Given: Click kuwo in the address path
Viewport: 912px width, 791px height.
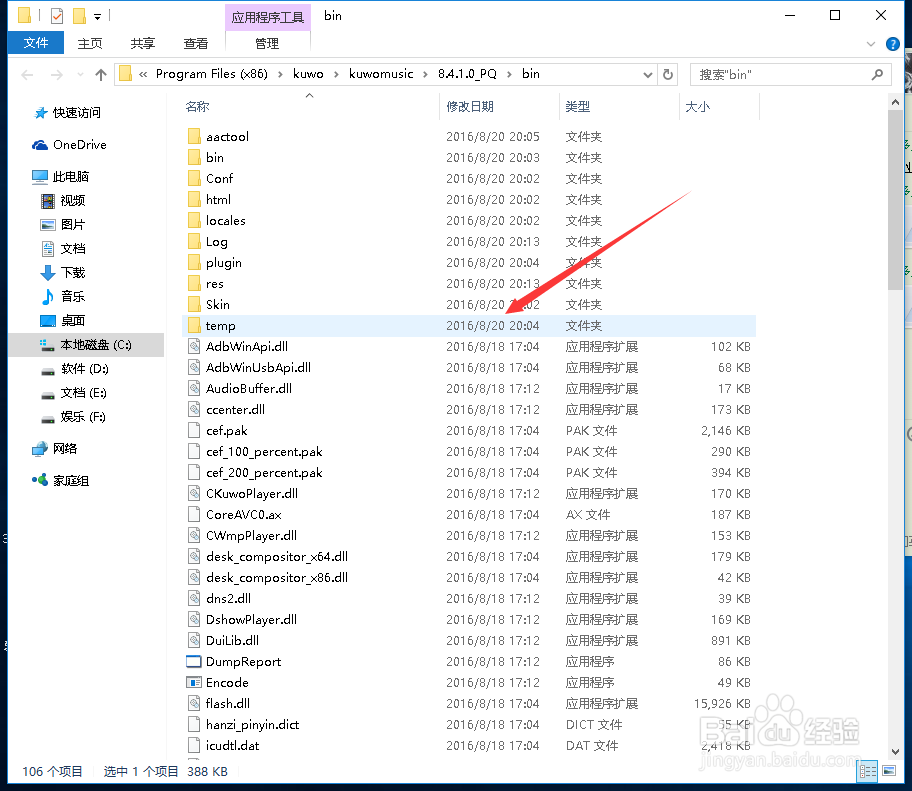Looking at the screenshot, I should click(308, 74).
